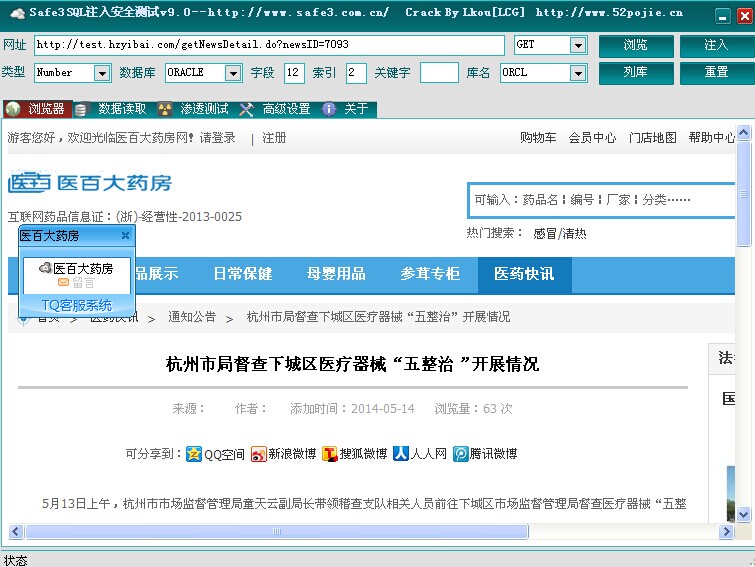Viewport: 755px width, 567px height.
Task: Click the 医百大药房 site logo
Action: point(90,183)
